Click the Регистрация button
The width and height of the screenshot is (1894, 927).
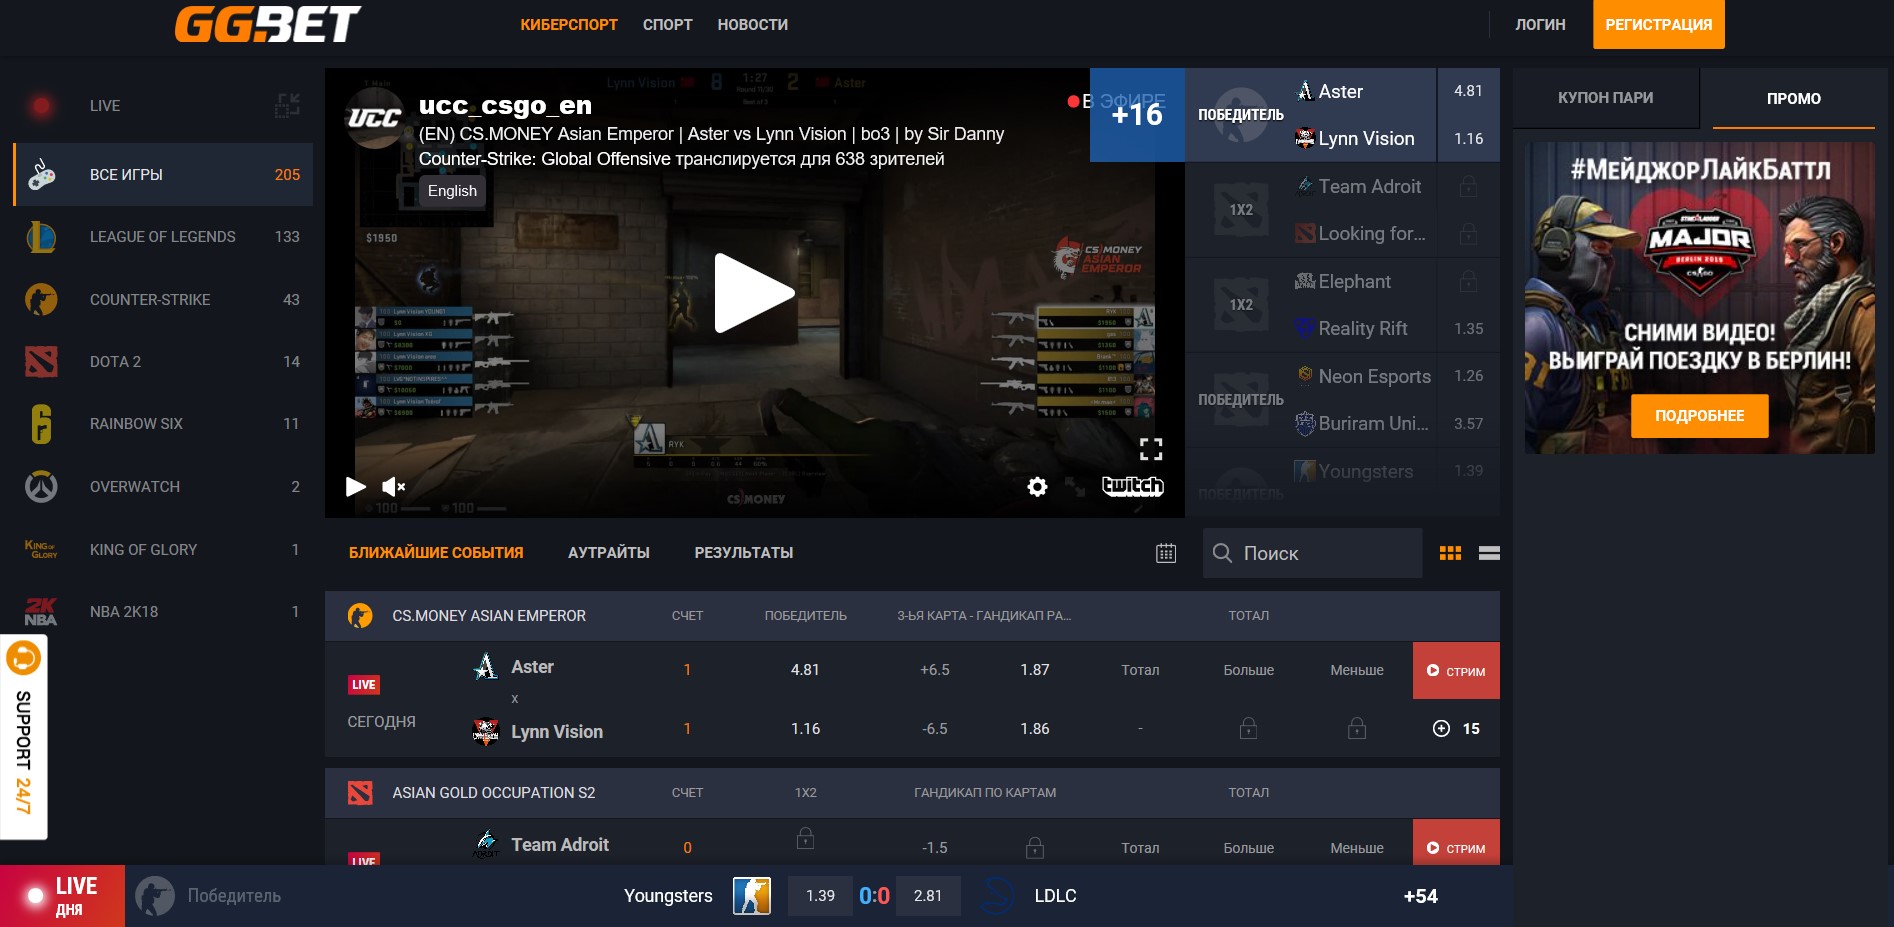[1658, 25]
